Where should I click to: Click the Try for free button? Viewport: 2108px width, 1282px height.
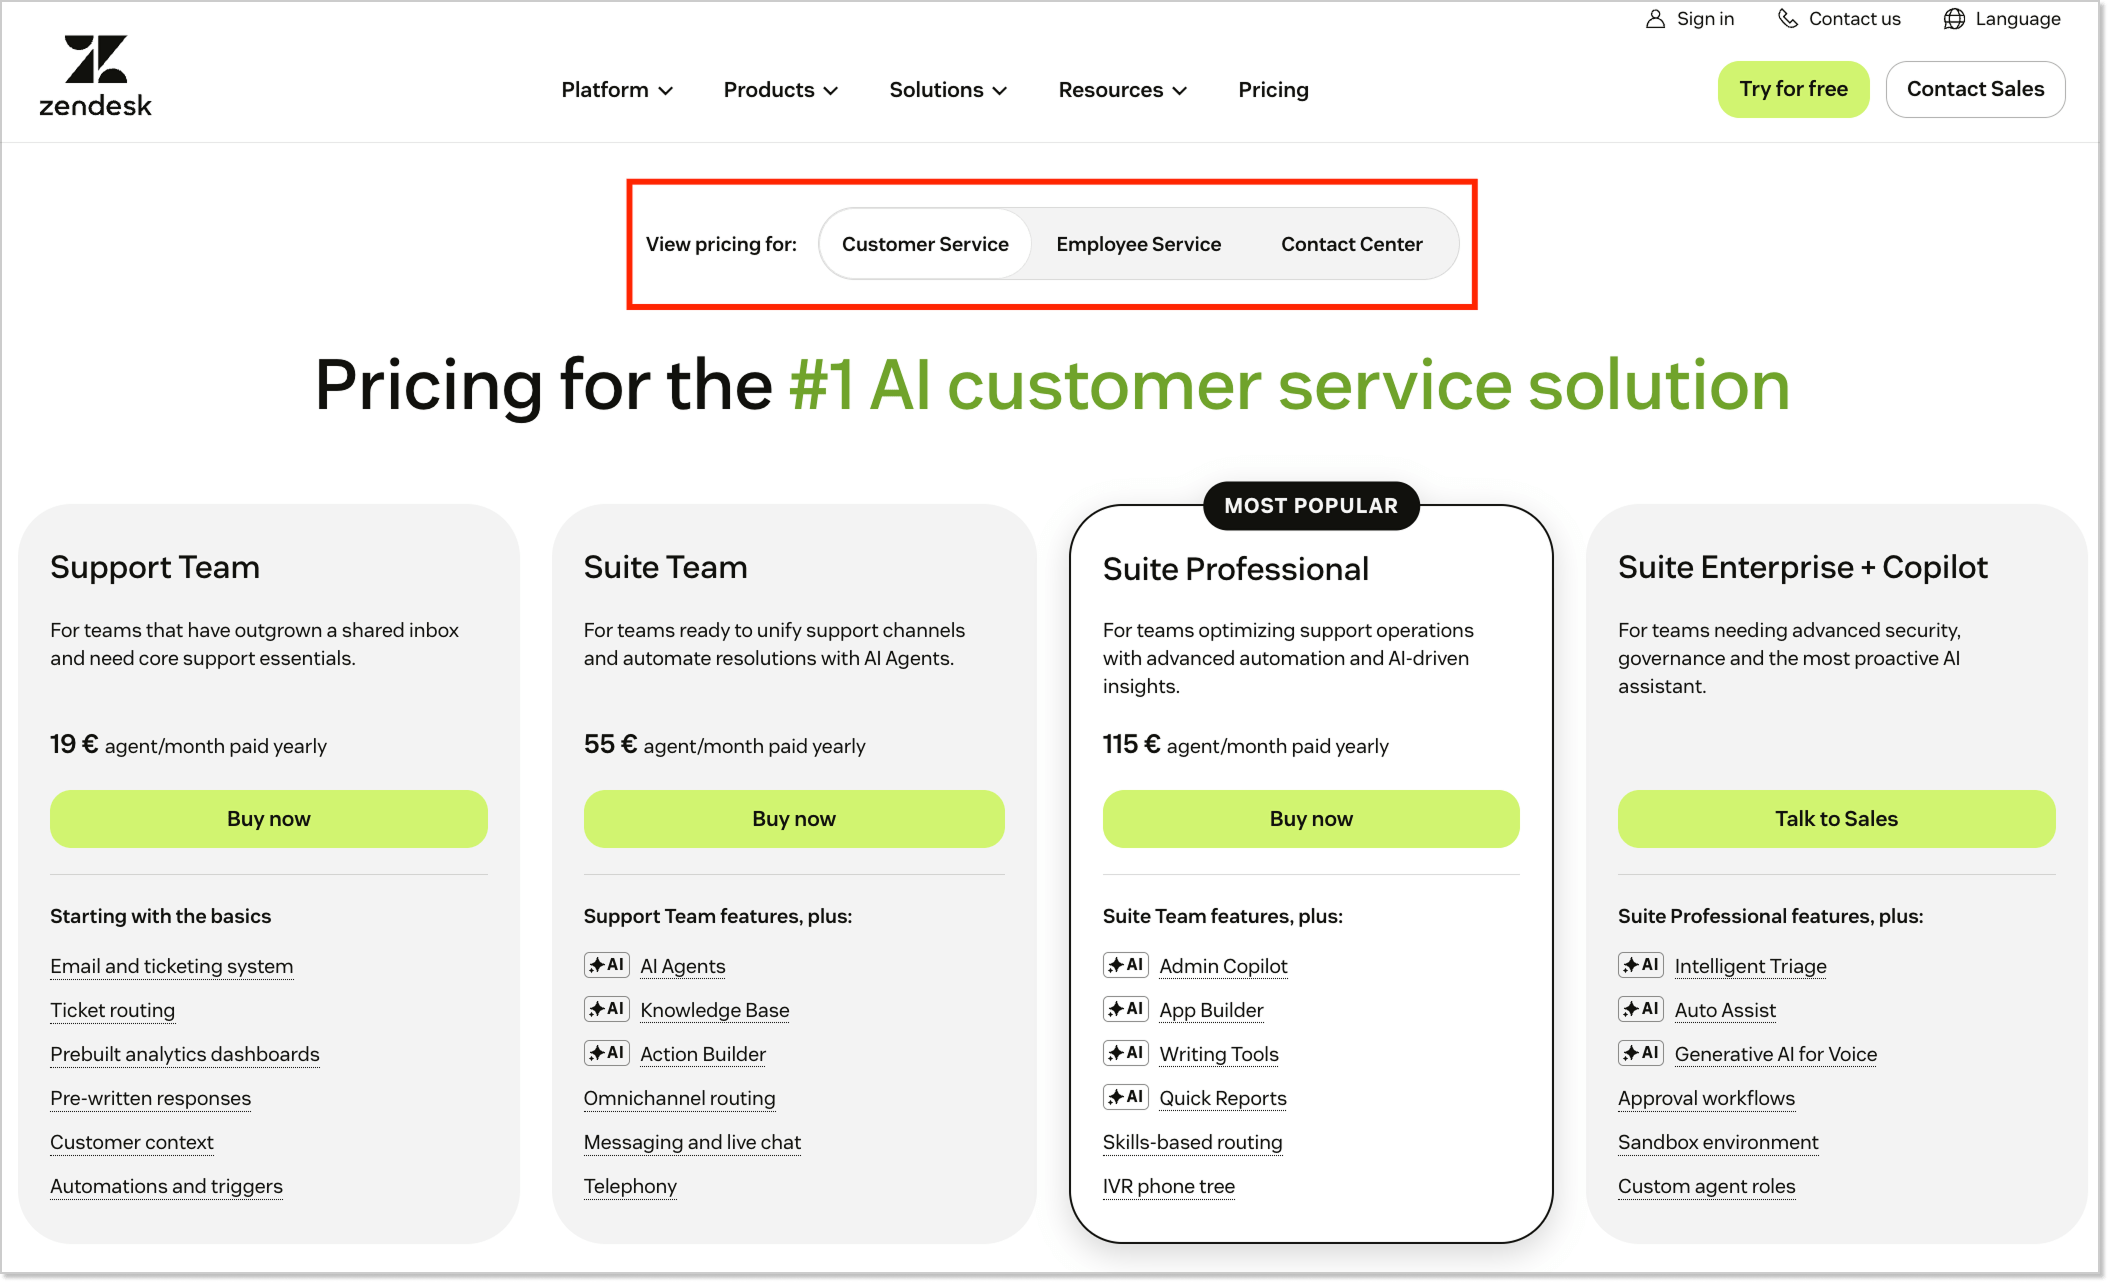click(1793, 89)
